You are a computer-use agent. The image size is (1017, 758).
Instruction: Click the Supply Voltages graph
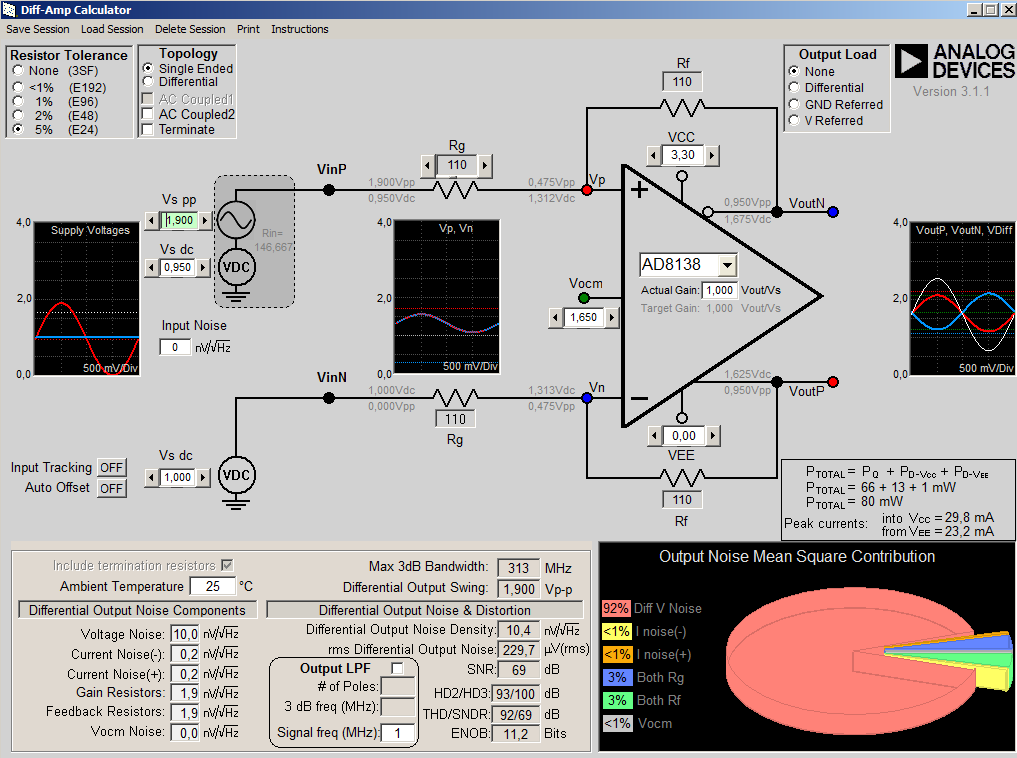pos(87,299)
